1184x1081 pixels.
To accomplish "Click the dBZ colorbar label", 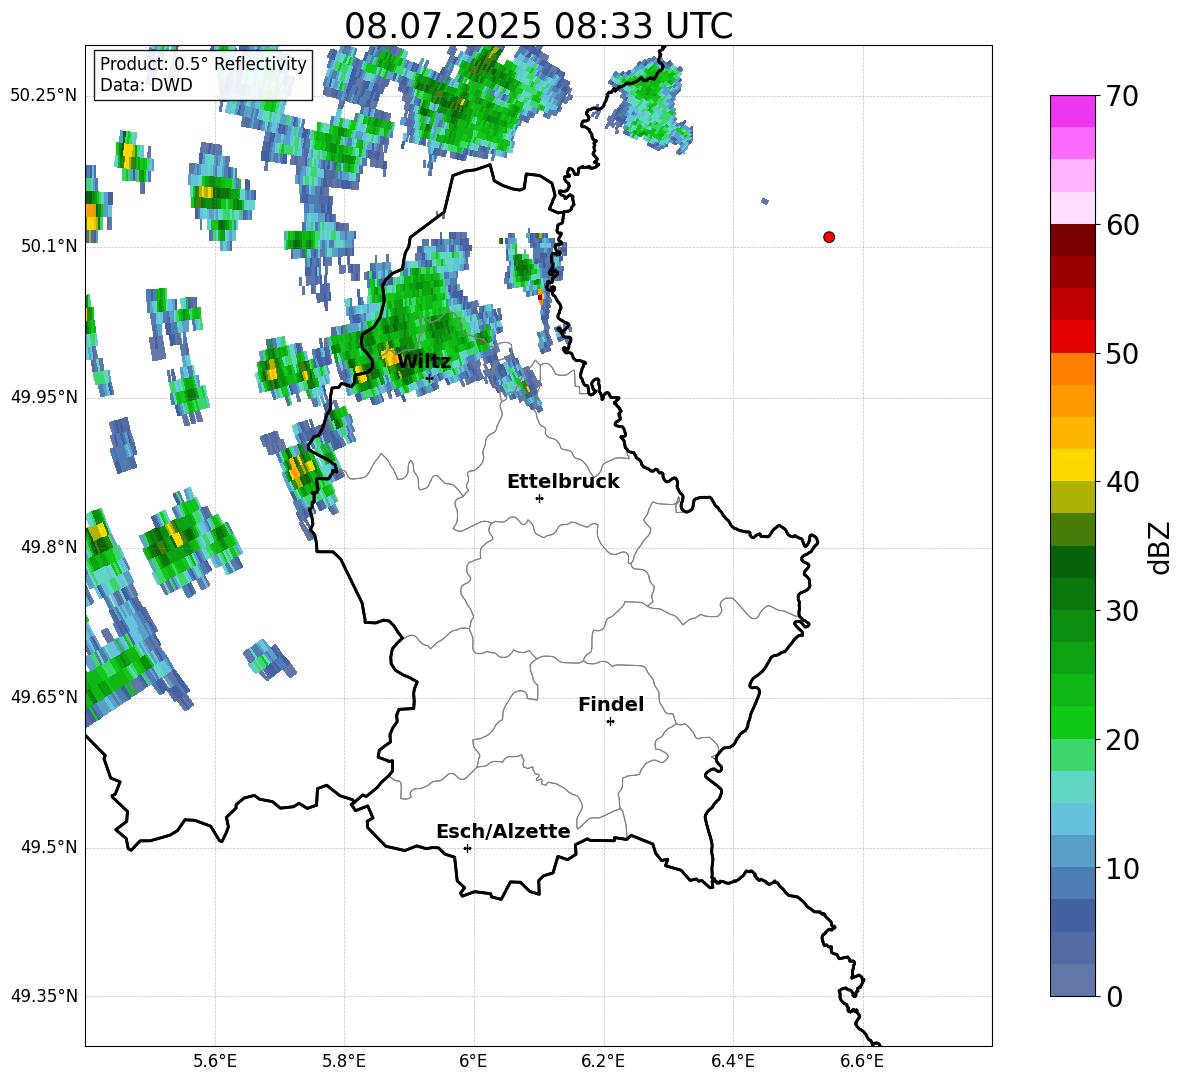I will click(x=1160, y=547).
